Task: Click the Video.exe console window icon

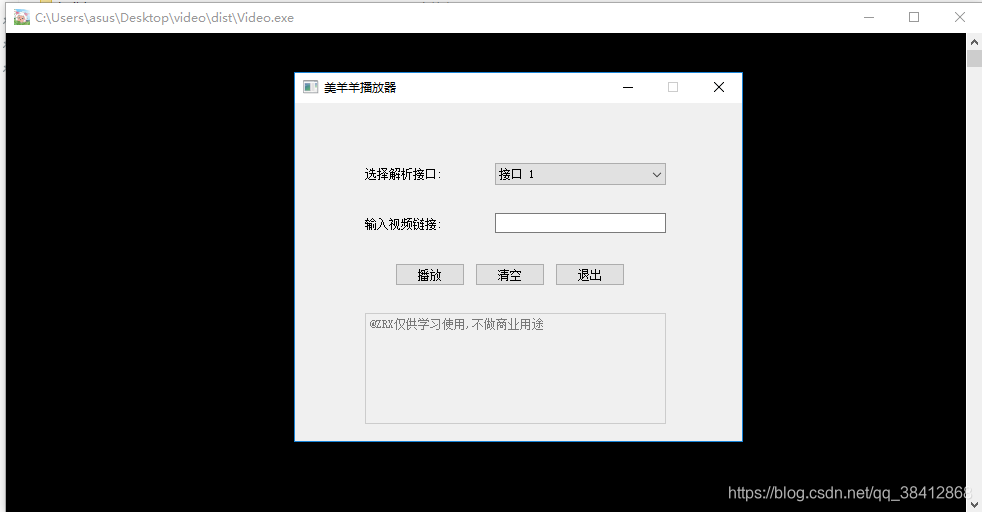Action: point(22,18)
